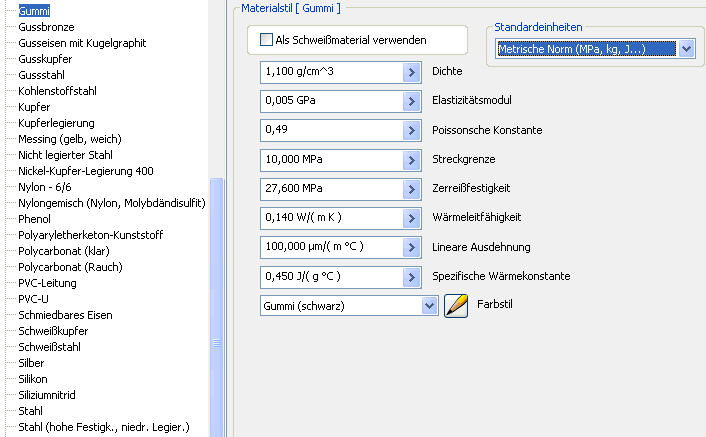Click the pencil icon to edit Farbstil
This screenshot has height=437, width=706.
pos(456,306)
